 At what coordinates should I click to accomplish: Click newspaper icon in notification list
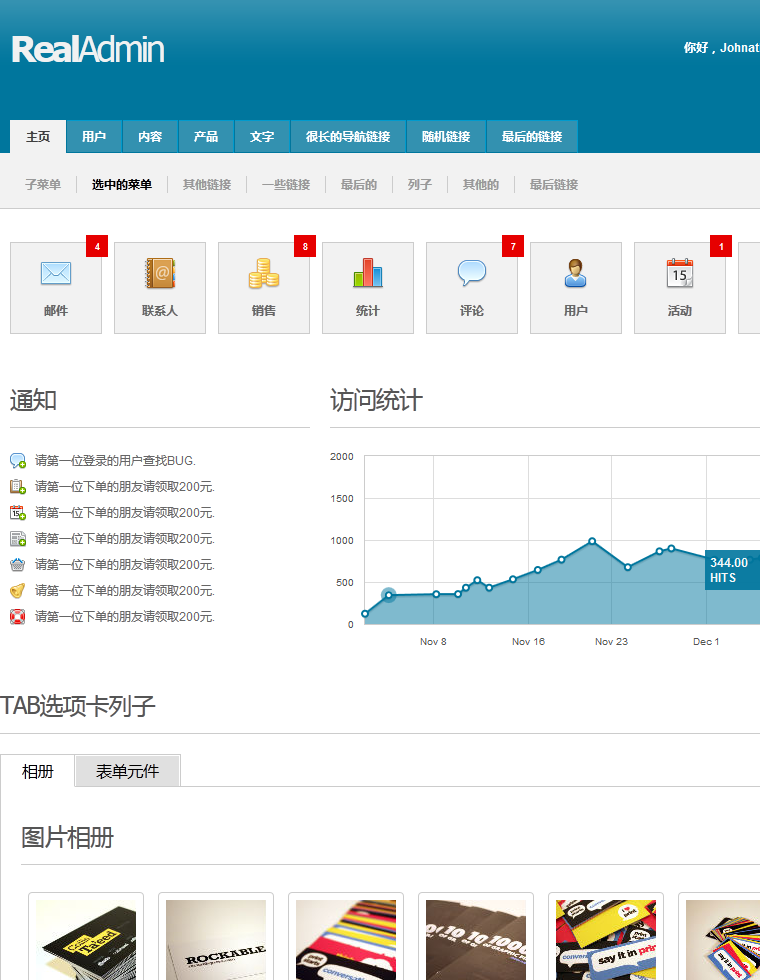18,539
